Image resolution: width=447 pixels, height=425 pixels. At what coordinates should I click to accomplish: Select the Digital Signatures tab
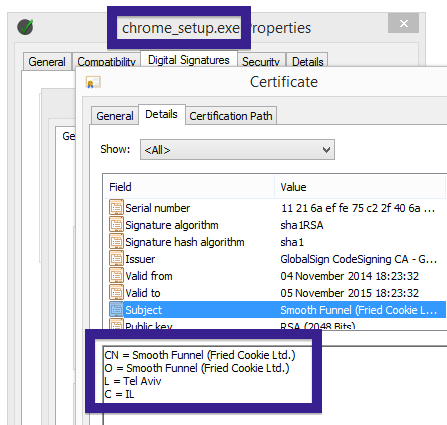coord(189,60)
